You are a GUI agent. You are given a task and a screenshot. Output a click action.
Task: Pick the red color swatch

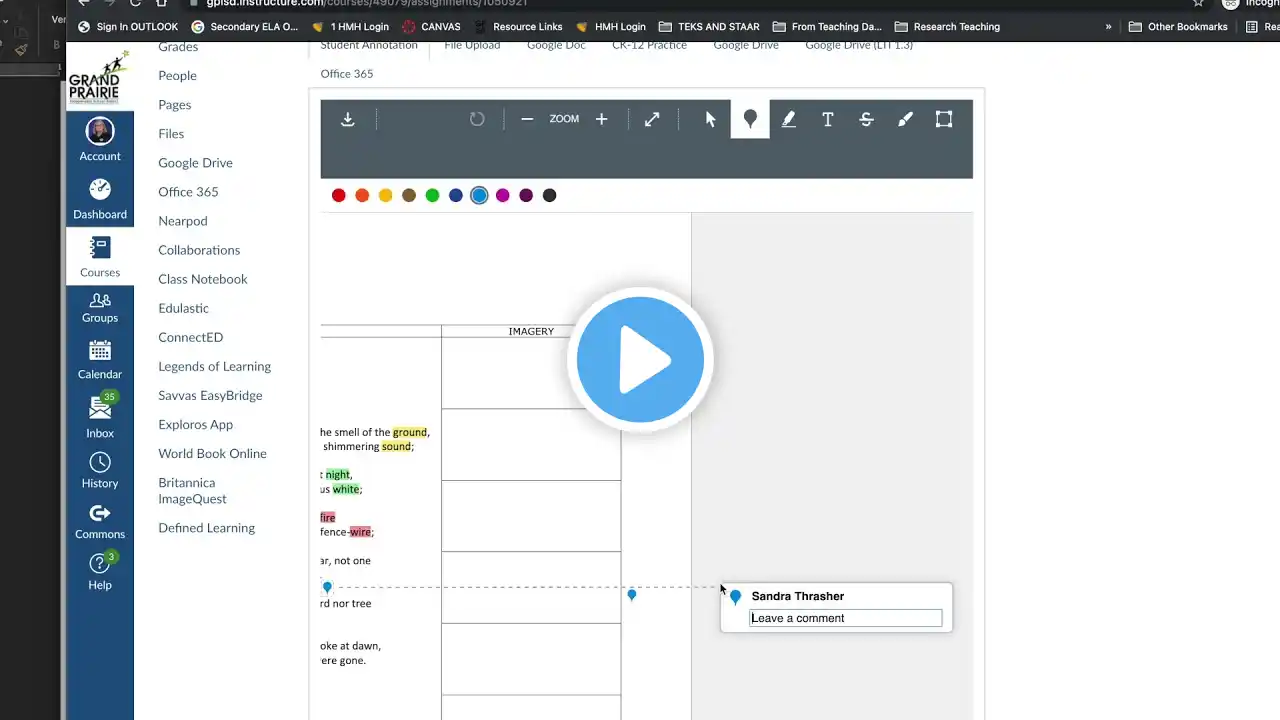click(339, 195)
